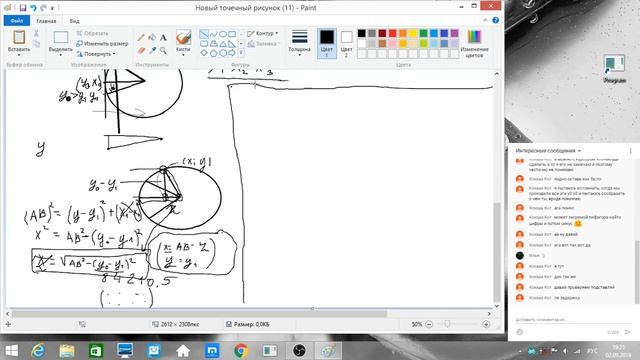Choose the Hexagon shape
Screen dimensions: 640x360
223,53
